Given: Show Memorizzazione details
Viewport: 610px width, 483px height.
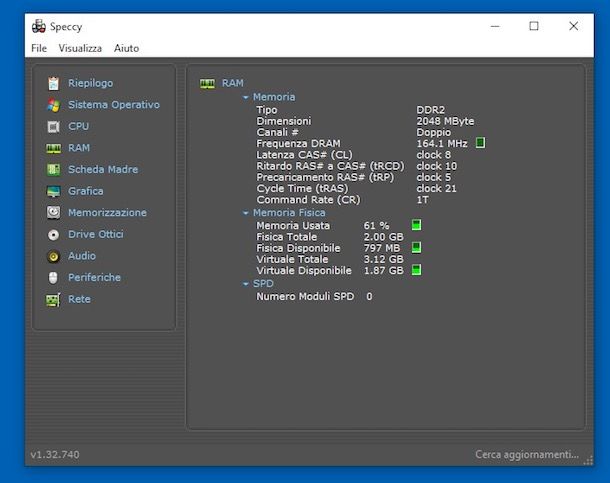Looking at the screenshot, I should tap(107, 213).
